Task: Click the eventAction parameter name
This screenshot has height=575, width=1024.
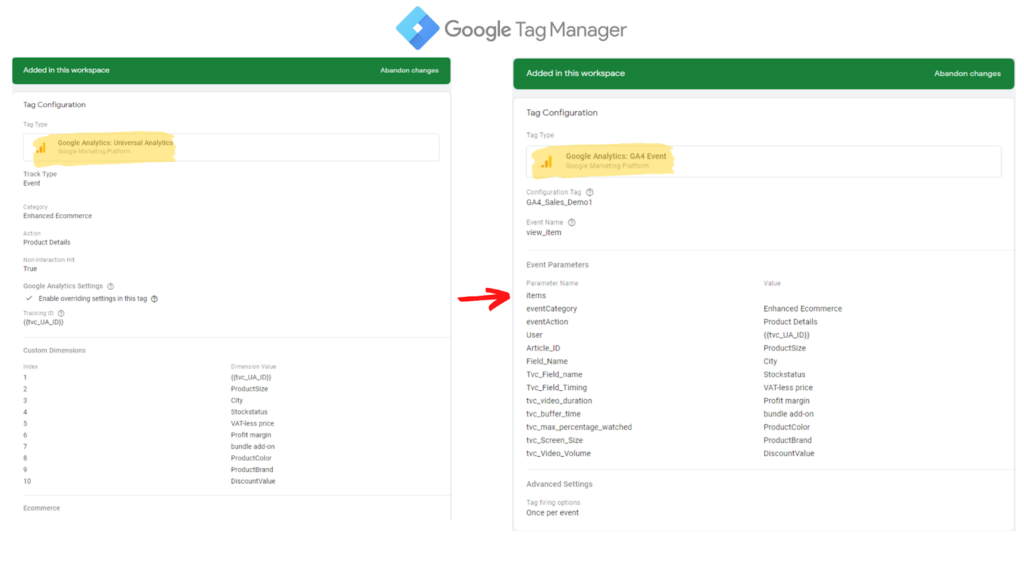Action: click(547, 321)
